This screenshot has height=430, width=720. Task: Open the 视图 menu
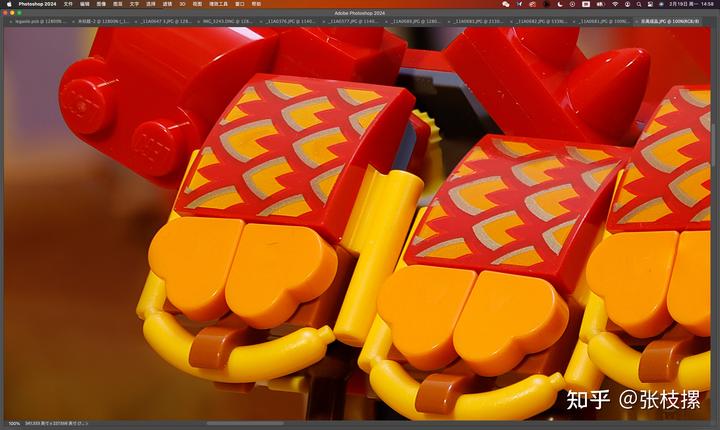coord(197,4)
